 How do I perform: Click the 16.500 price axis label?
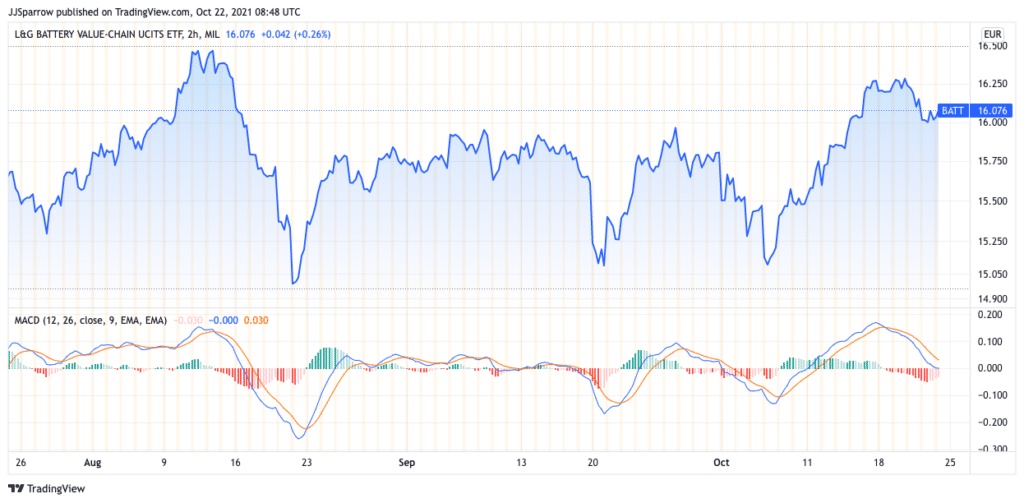[992, 46]
